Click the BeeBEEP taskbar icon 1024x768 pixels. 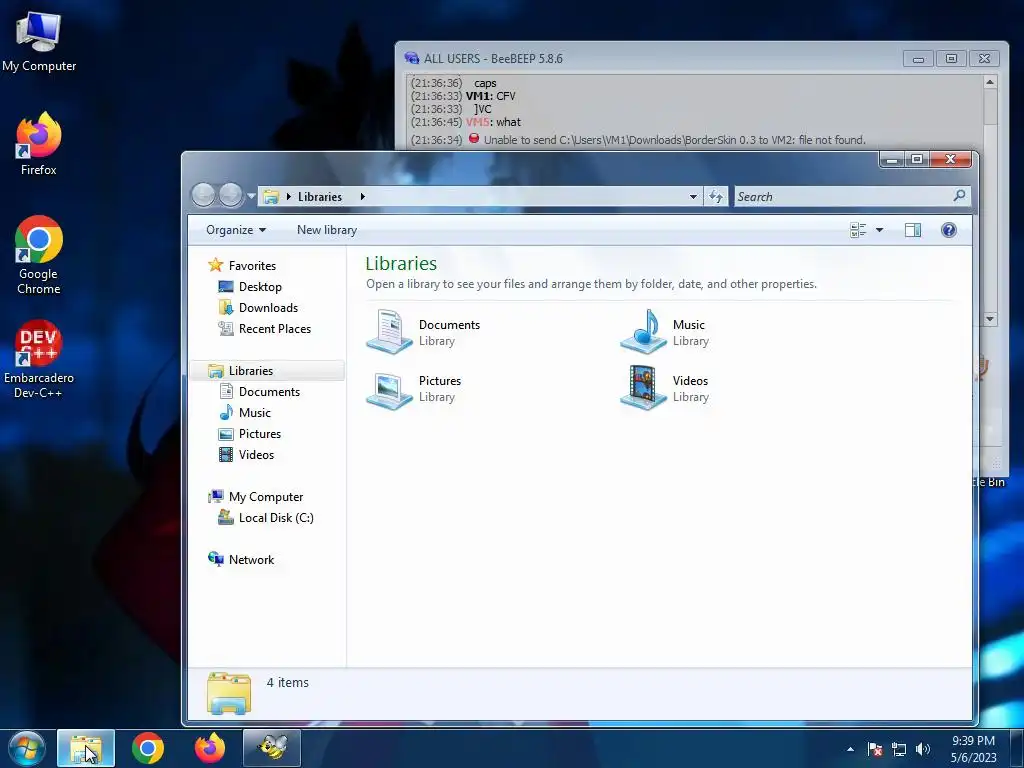click(x=272, y=748)
